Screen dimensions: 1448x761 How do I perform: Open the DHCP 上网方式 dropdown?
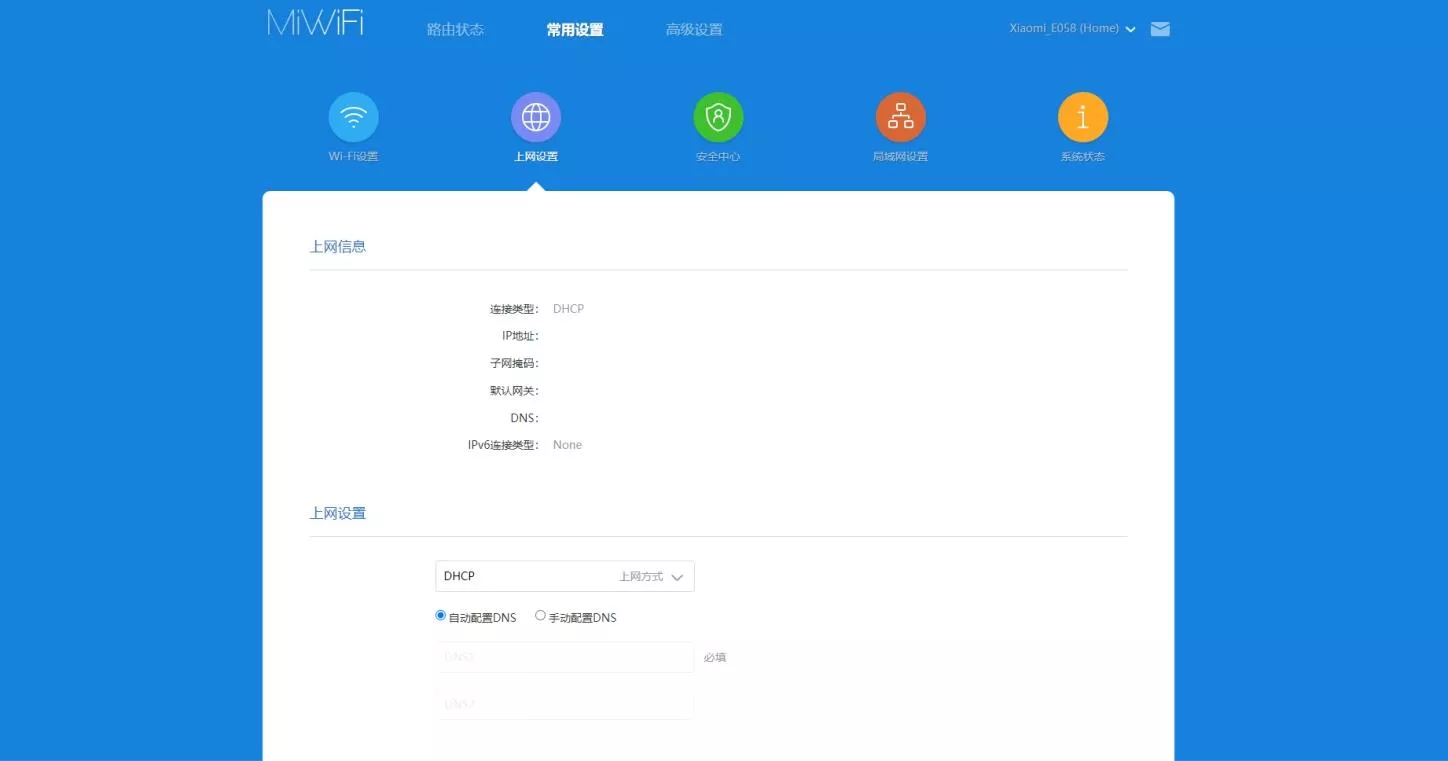(565, 576)
